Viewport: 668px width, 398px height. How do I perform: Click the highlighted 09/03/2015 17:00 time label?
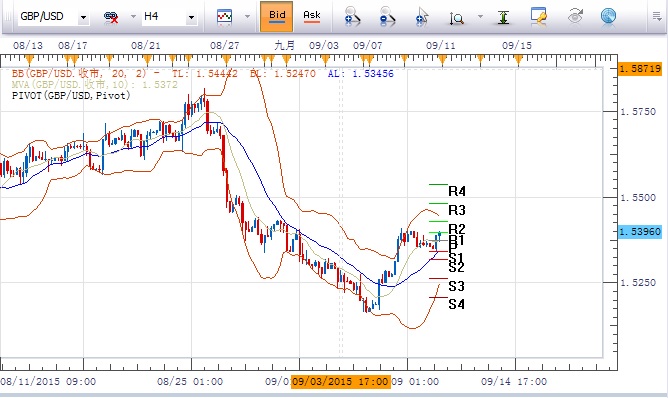pos(340,381)
